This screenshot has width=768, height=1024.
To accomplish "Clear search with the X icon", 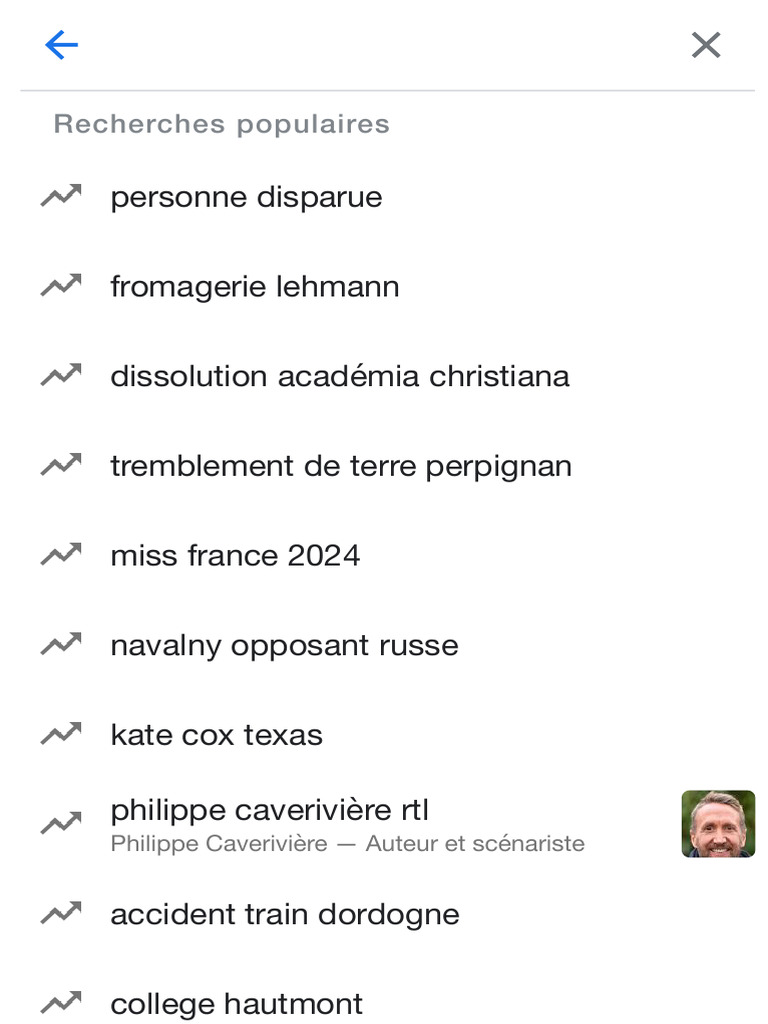I will pos(706,45).
